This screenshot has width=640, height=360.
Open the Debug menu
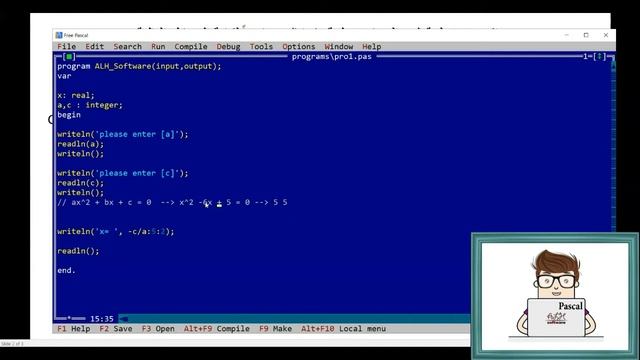tap(229, 47)
